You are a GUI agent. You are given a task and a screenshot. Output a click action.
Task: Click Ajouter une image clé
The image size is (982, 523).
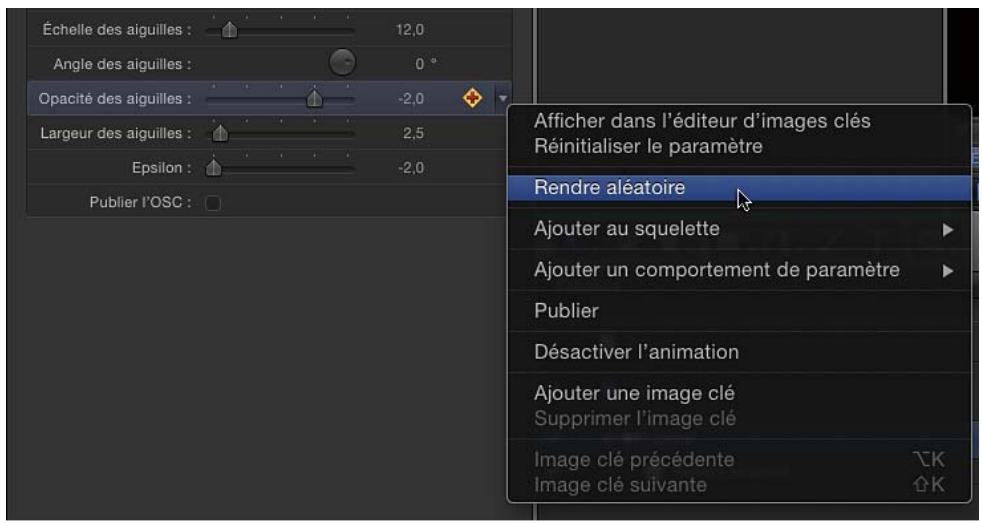pyautogui.click(x=634, y=393)
